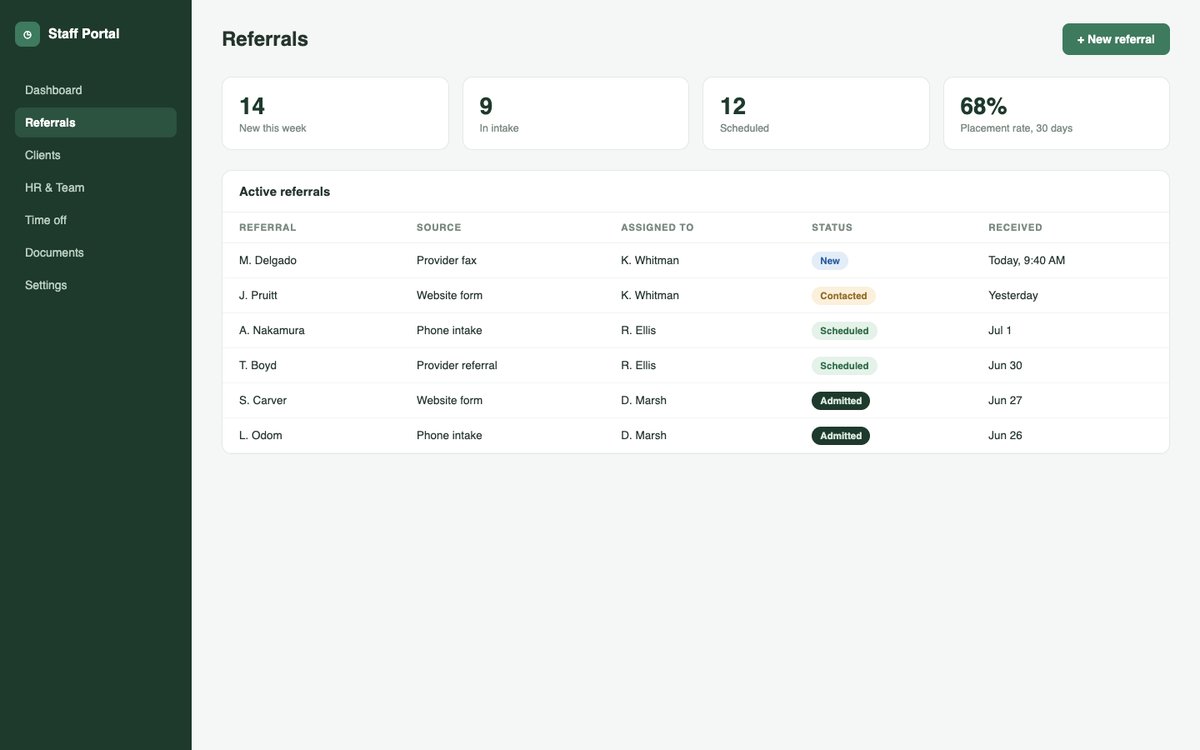The height and width of the screenshot is (750, 1200).
Task: Go to Clients in sidebar
Action: click(x=95, y=155)
